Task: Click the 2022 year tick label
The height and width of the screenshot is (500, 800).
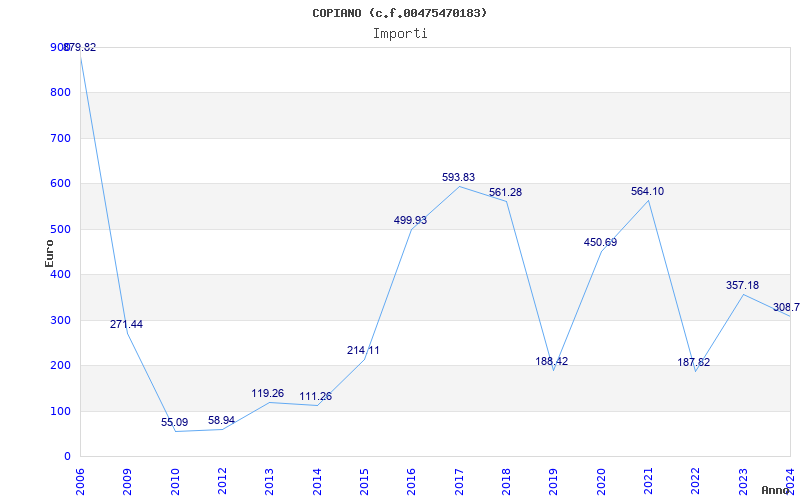Action: (x=695, y=482)
